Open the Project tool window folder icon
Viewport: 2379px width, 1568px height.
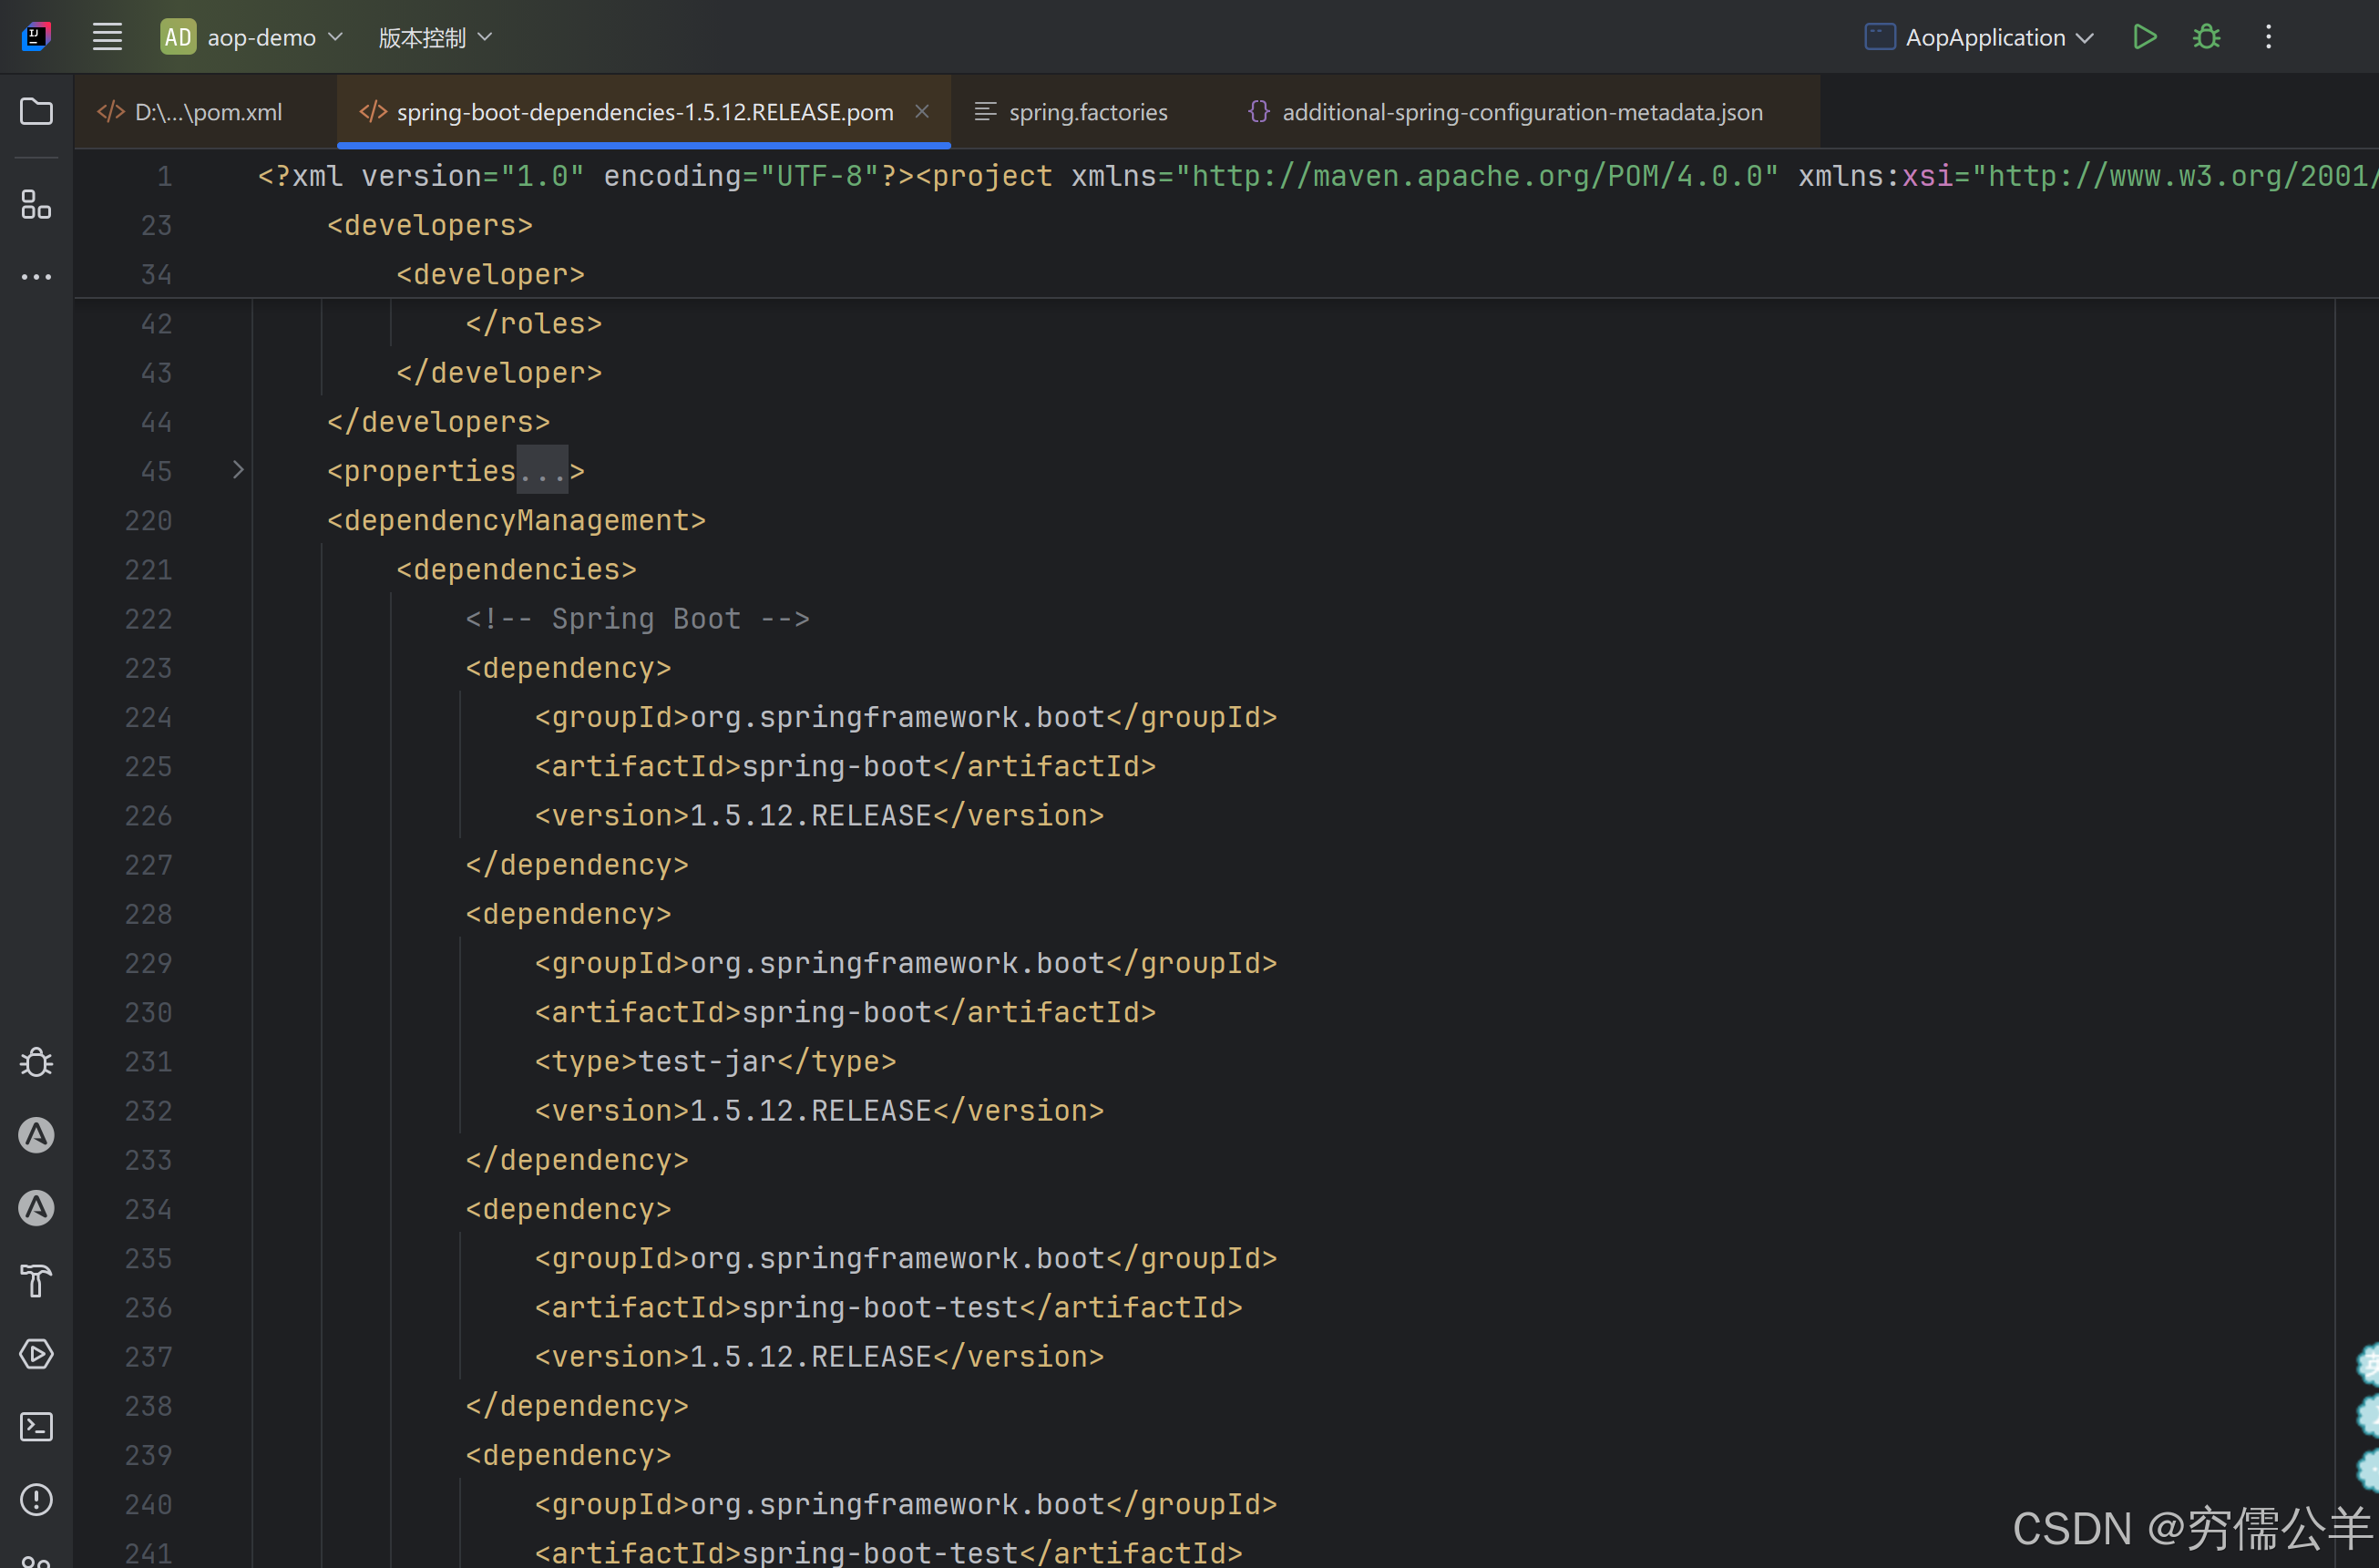click(36, 111)
